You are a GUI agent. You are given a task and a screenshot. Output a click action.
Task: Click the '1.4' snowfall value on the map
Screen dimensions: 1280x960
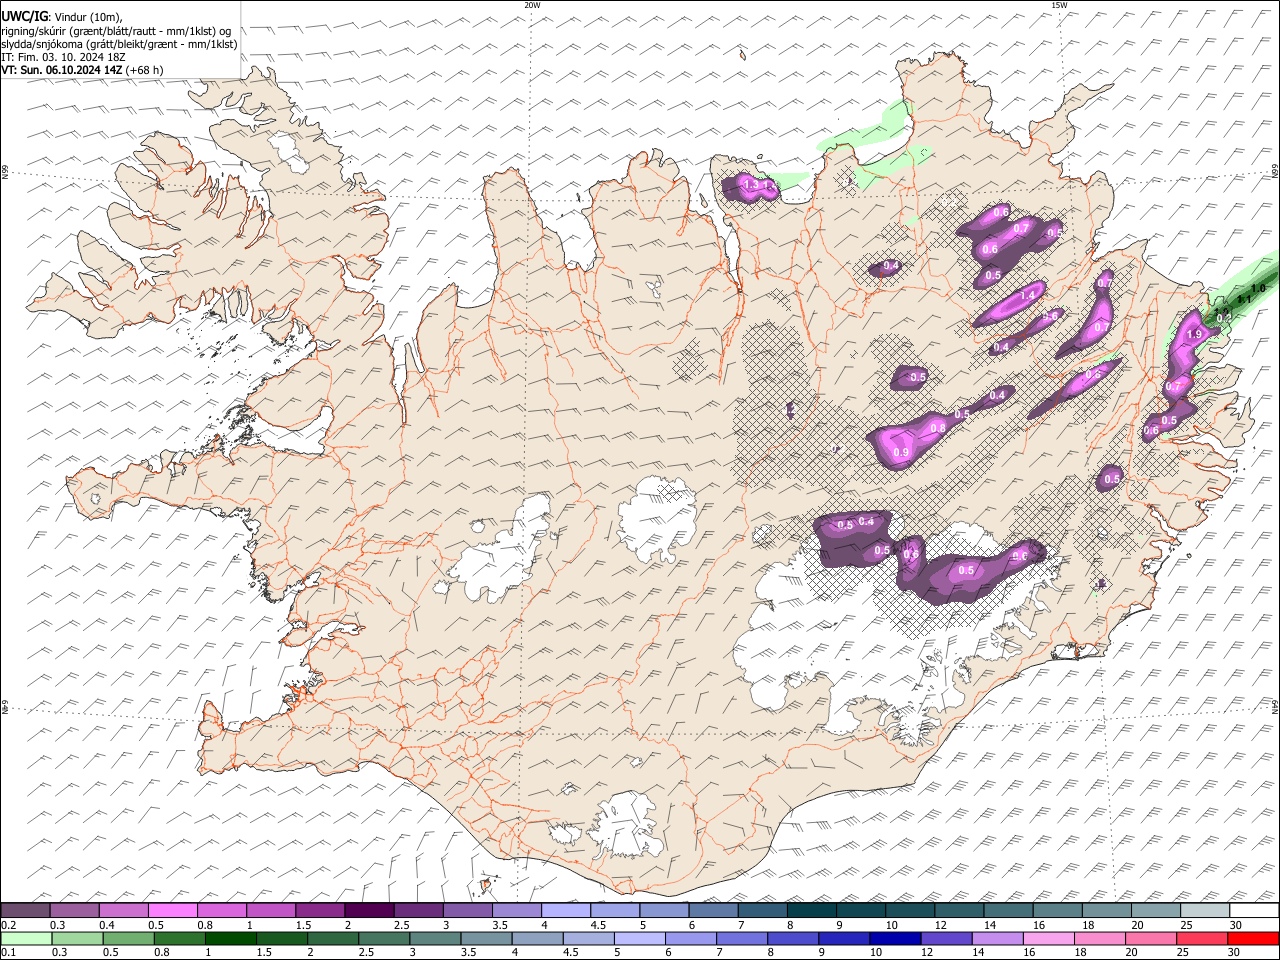pos(1027,296)
